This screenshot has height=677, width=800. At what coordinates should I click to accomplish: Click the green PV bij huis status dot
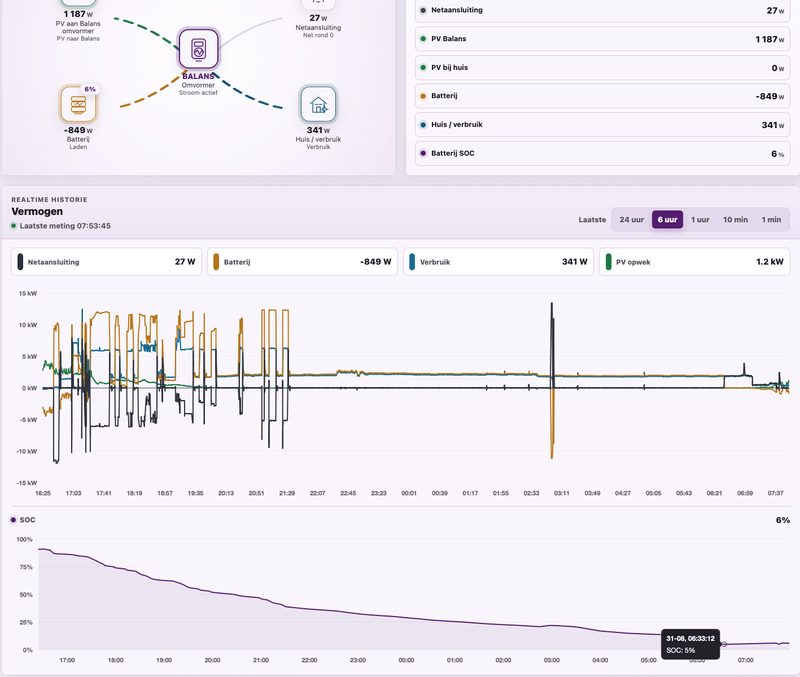pyautogui.click(x=423, y=67)
